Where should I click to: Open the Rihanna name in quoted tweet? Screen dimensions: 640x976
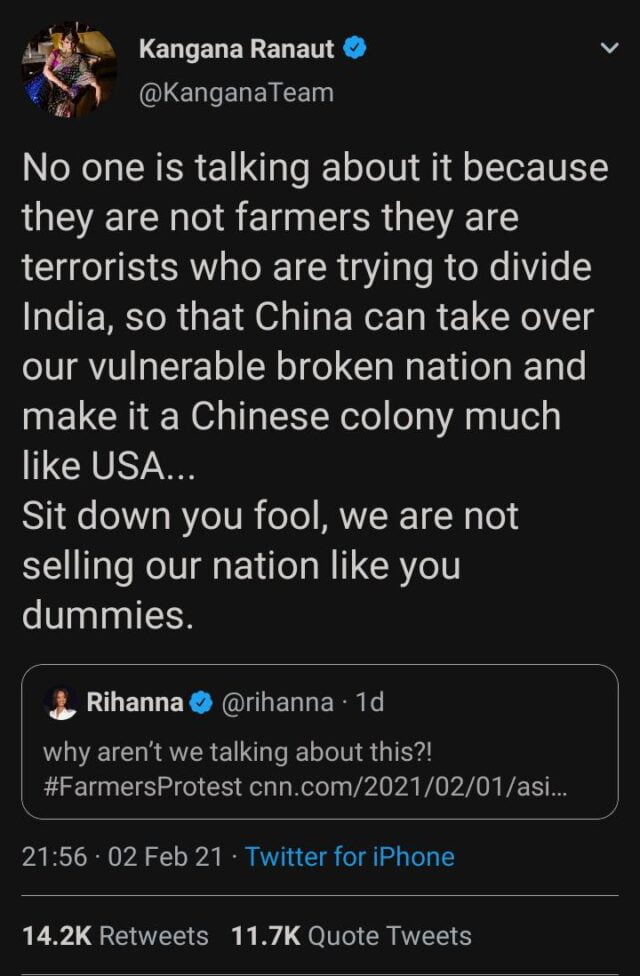(x=134, y=703)
